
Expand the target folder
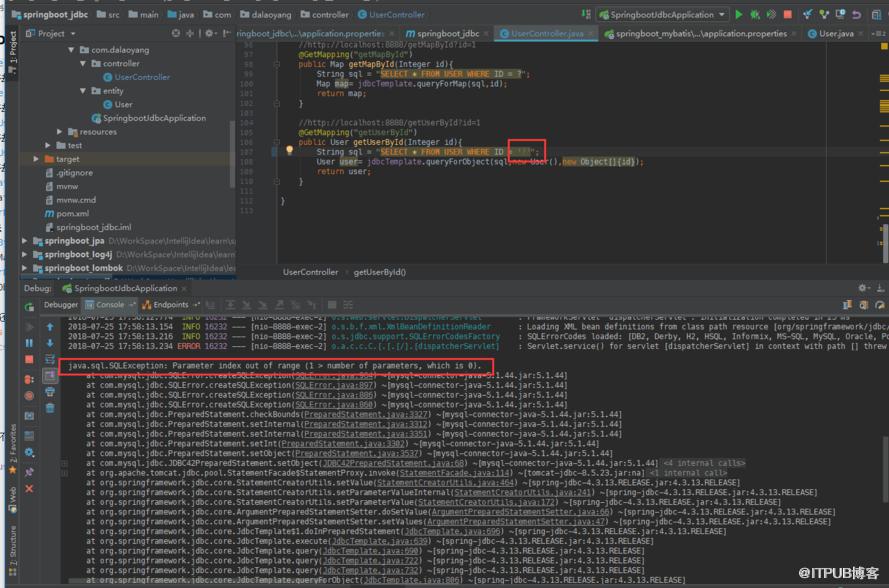pyautogui.click(x=36, y=159)
